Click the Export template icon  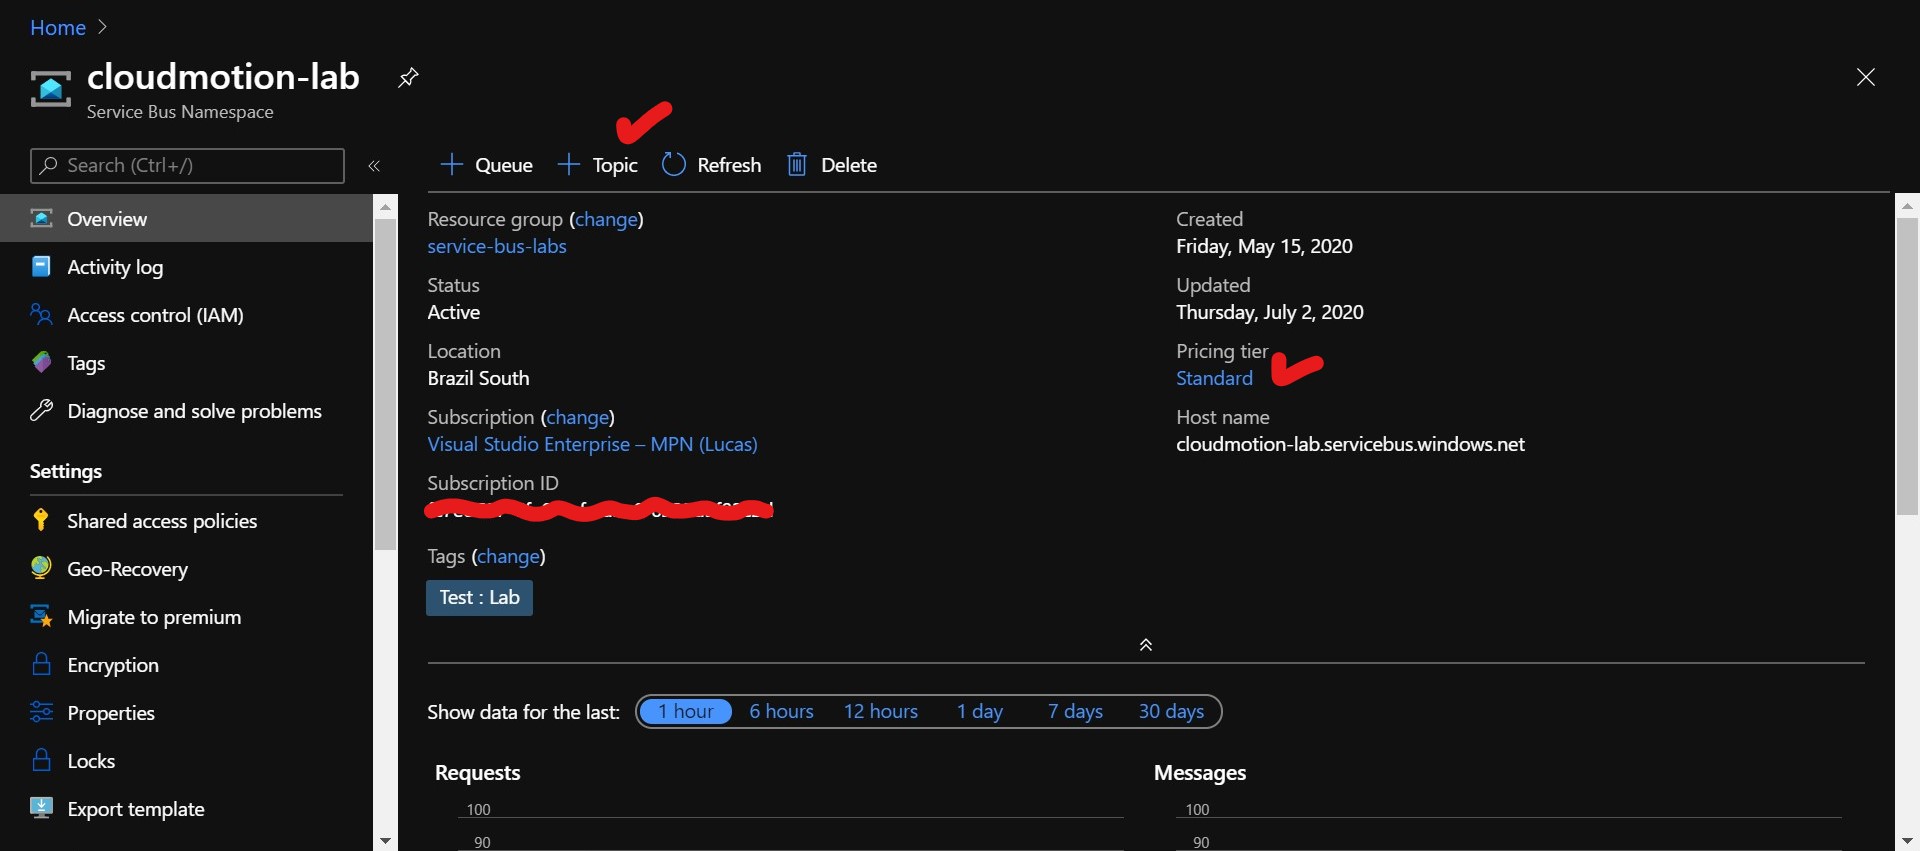click(41, 808)
